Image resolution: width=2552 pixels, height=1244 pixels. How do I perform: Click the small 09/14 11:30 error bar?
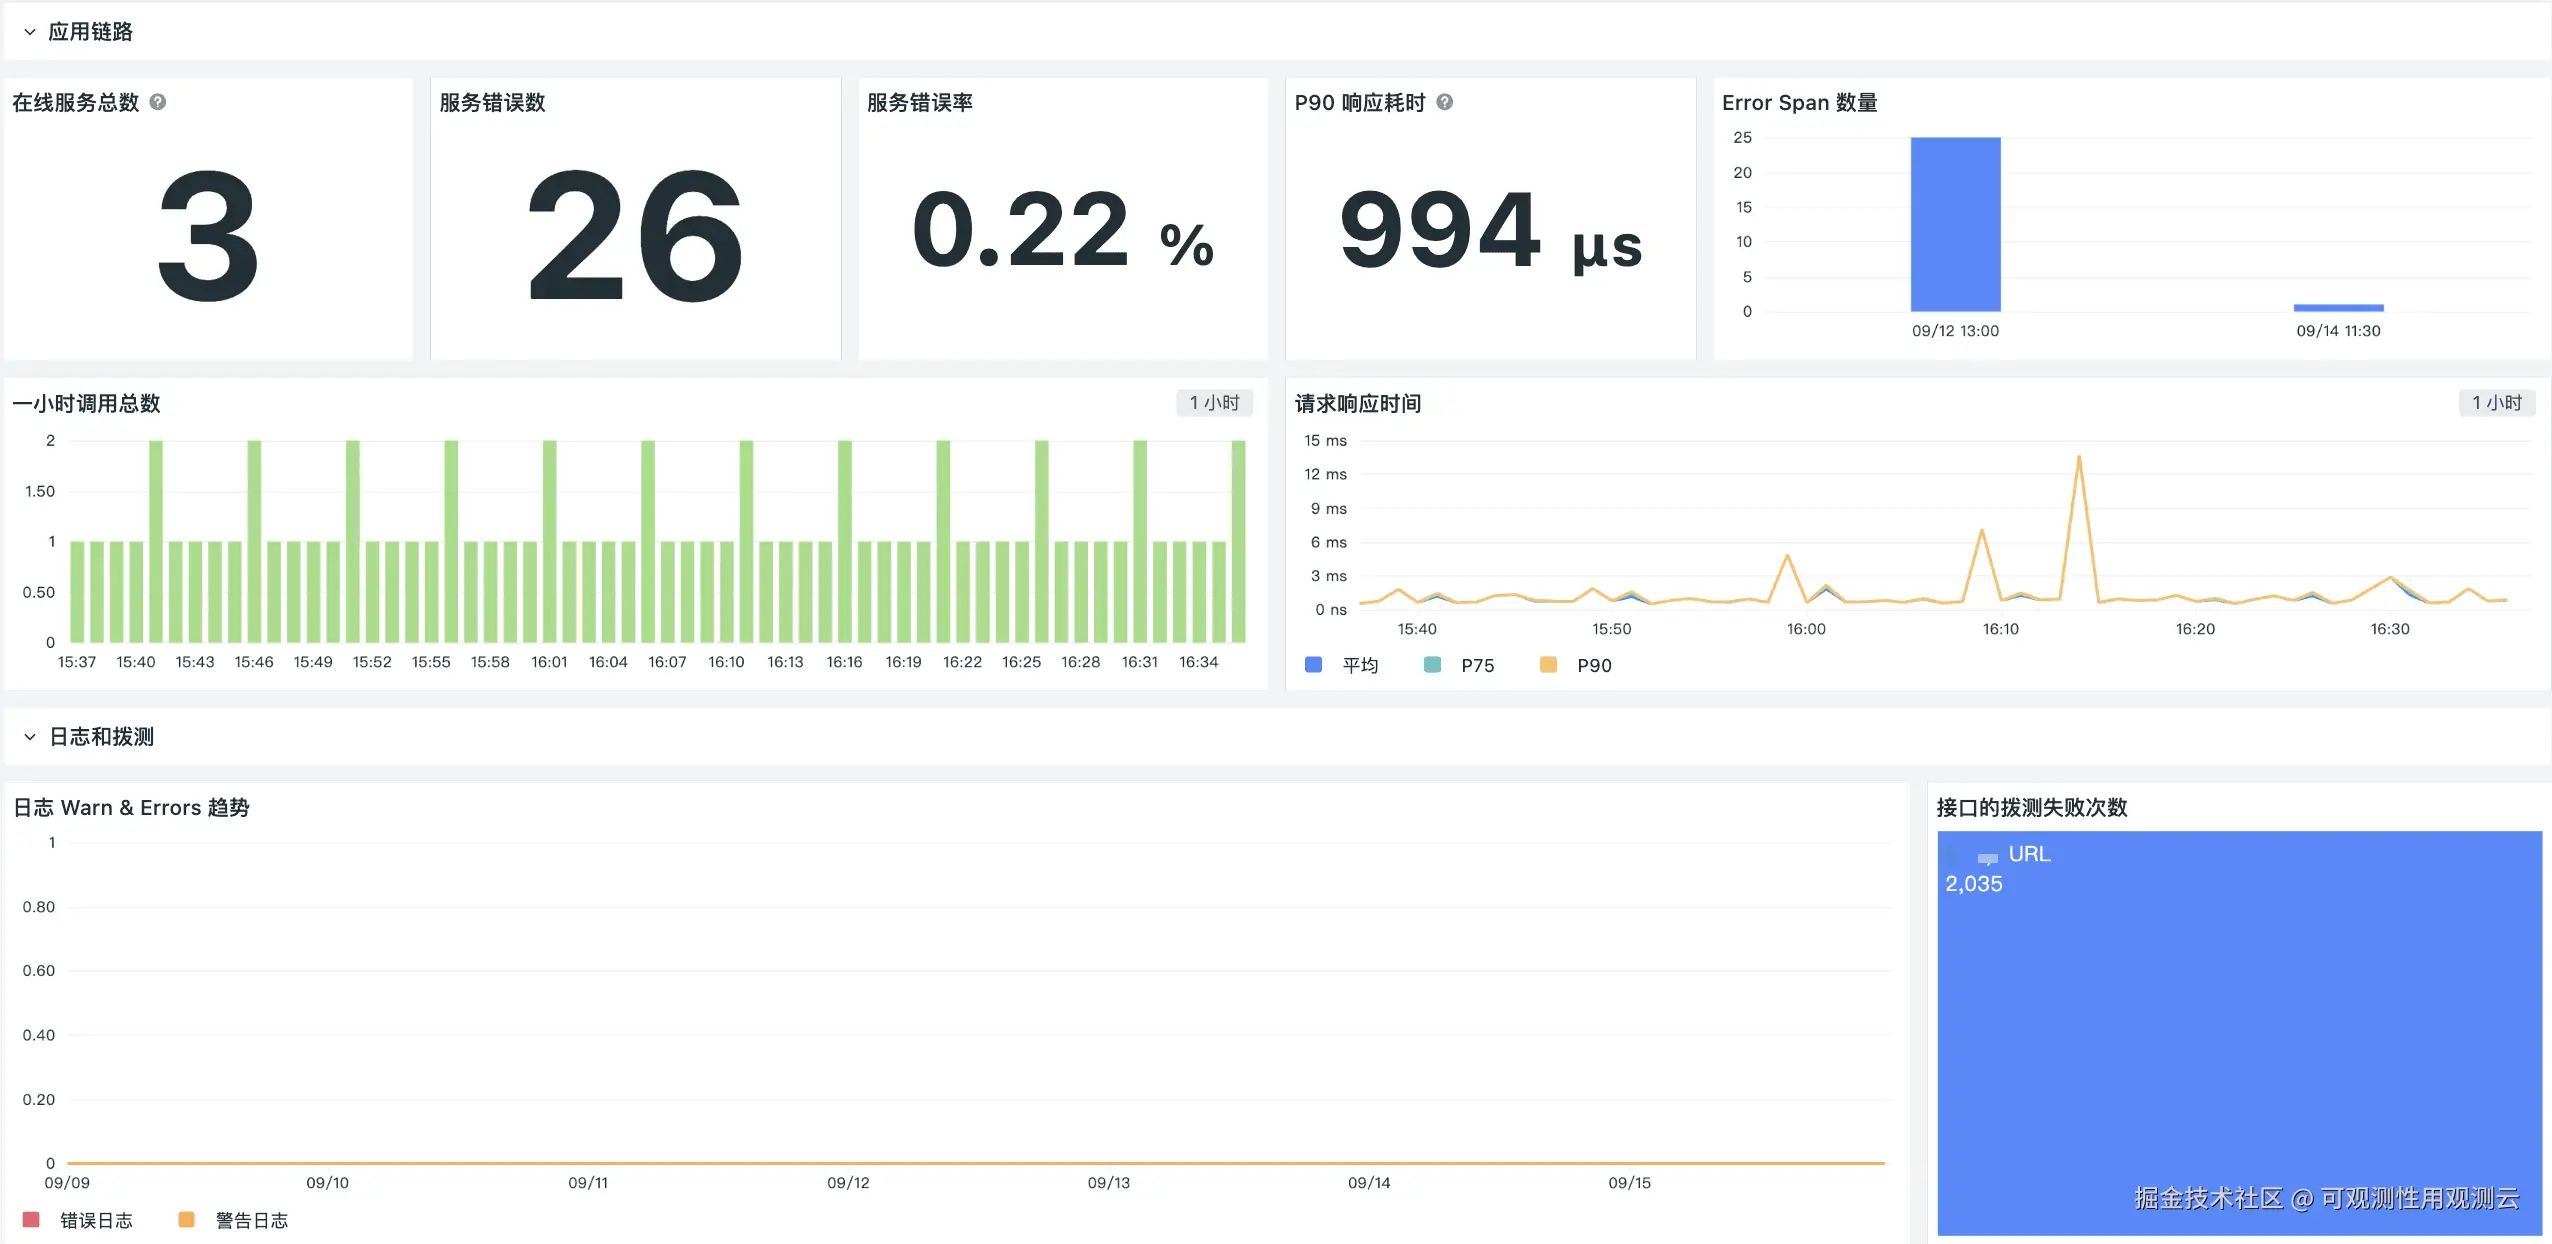click(2338, 307)
